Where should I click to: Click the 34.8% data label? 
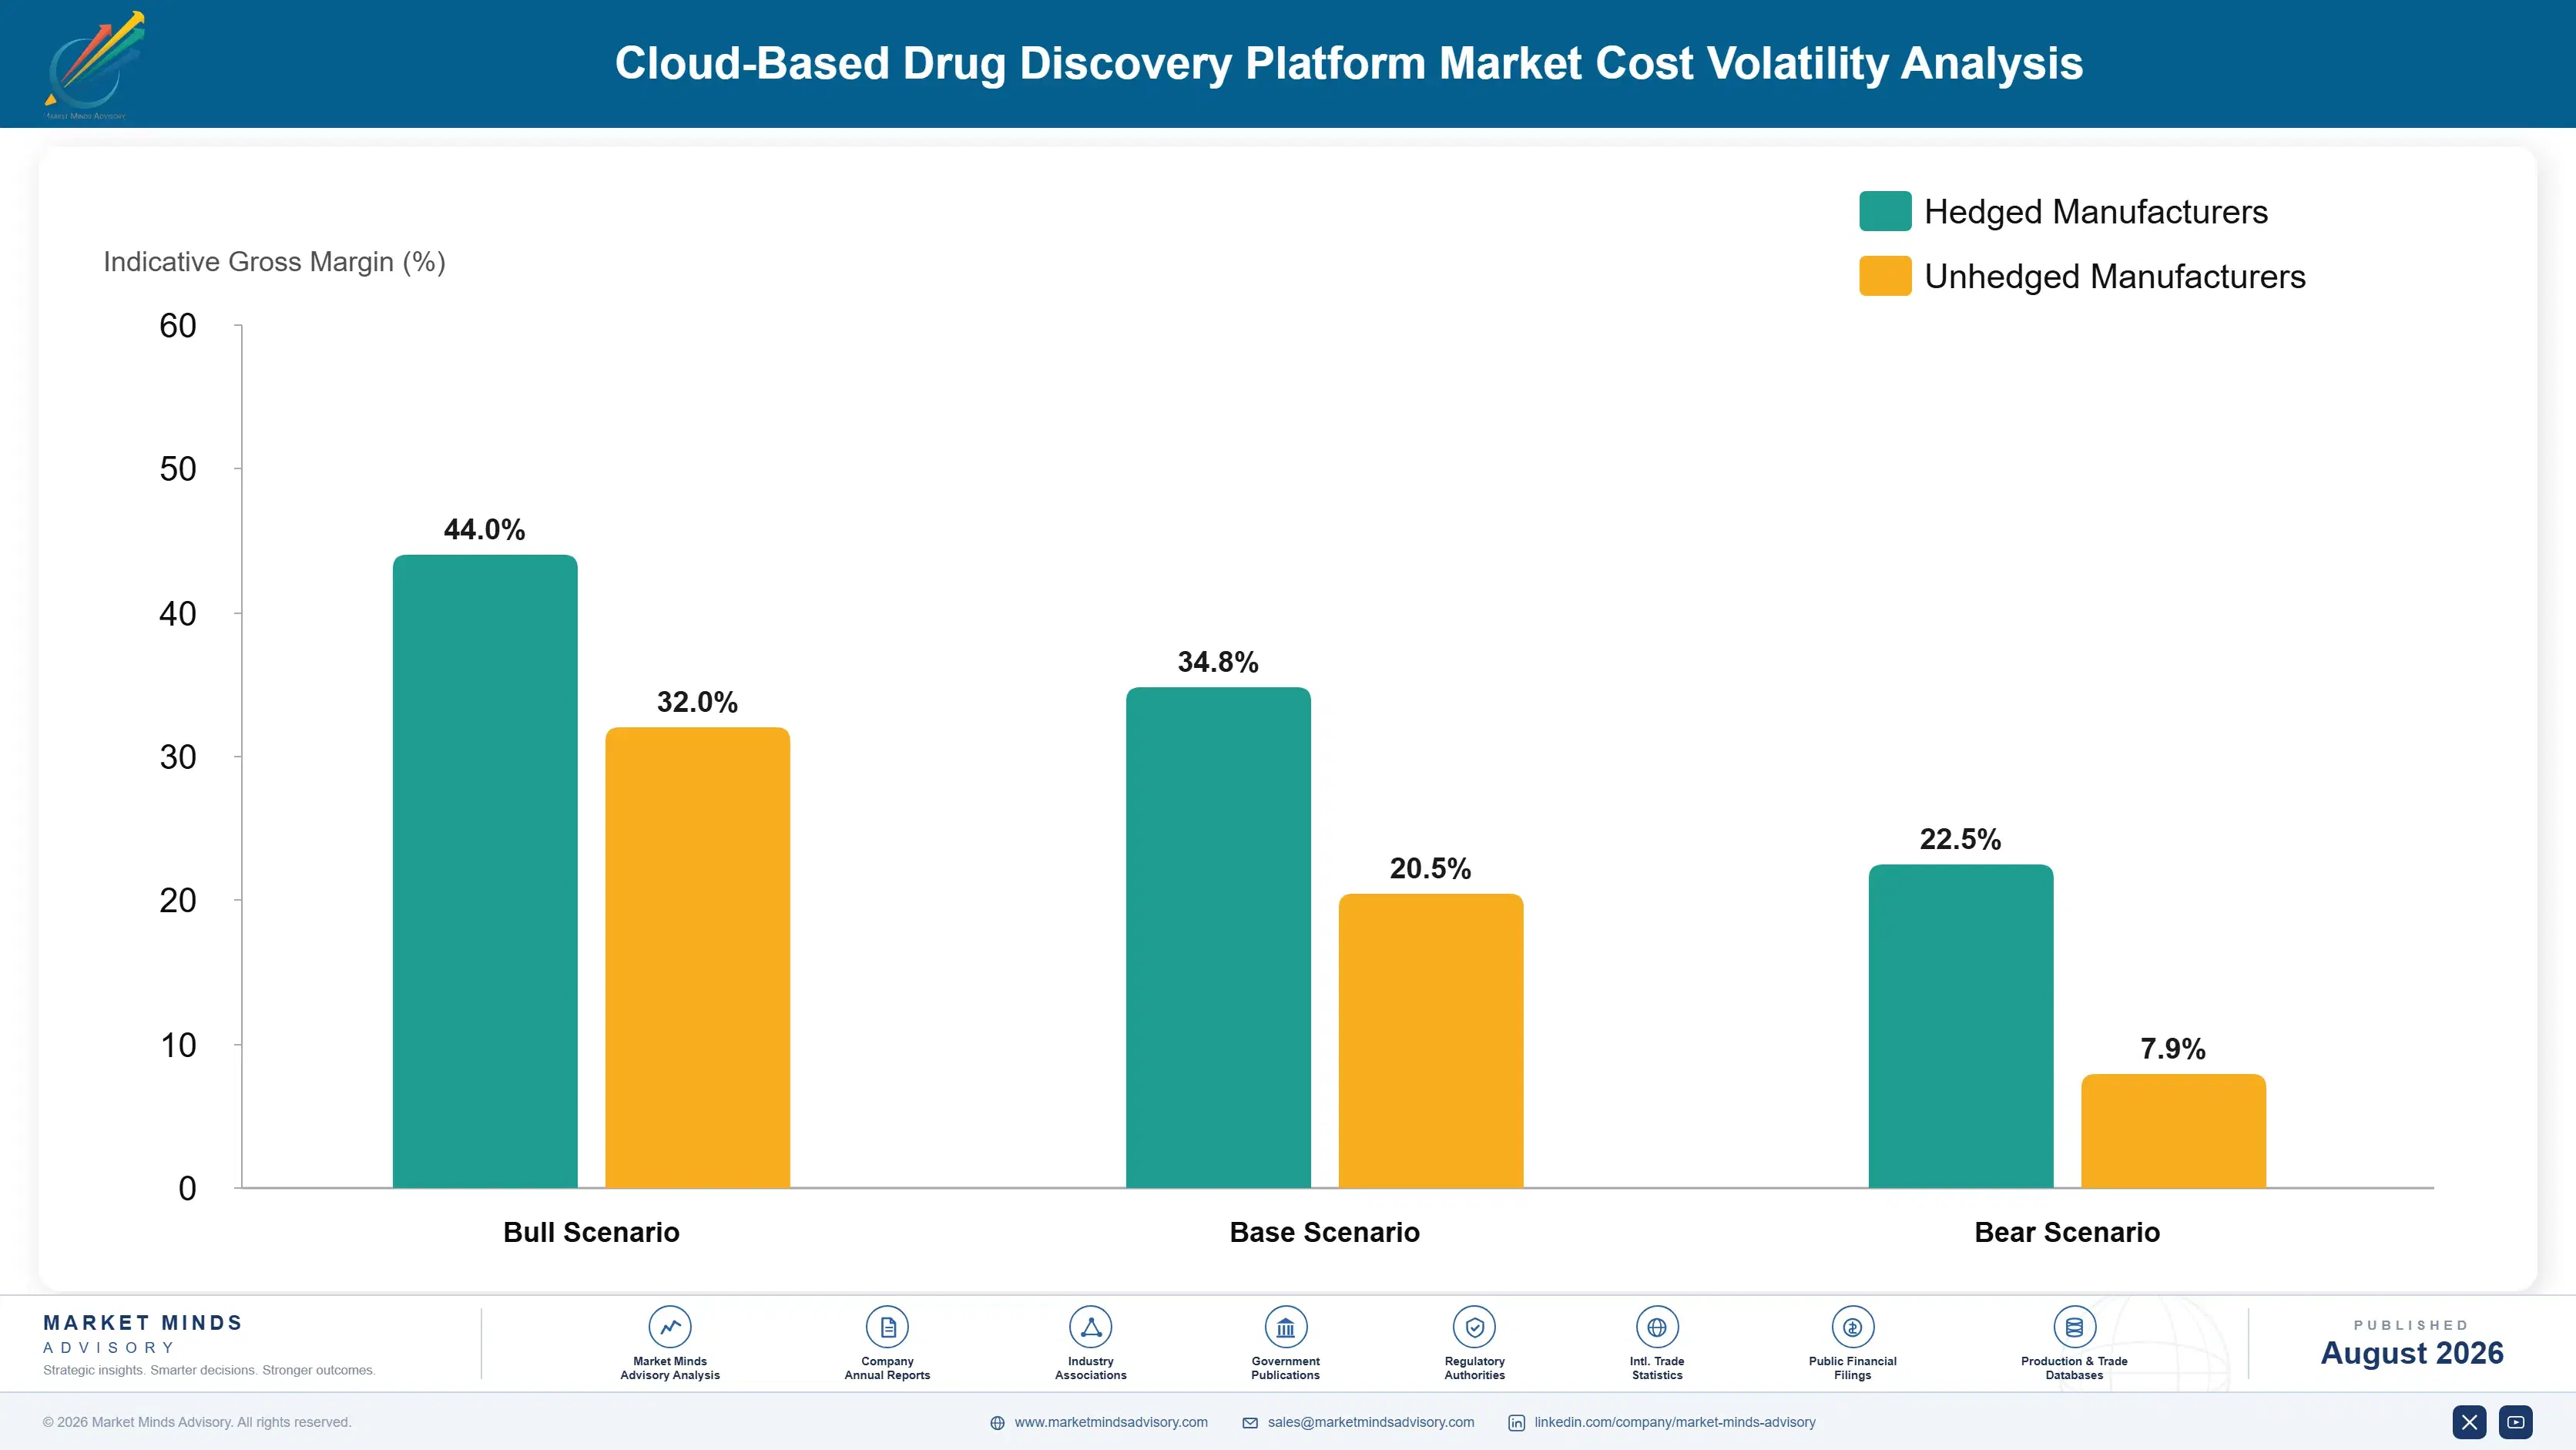pos(1218,662)
